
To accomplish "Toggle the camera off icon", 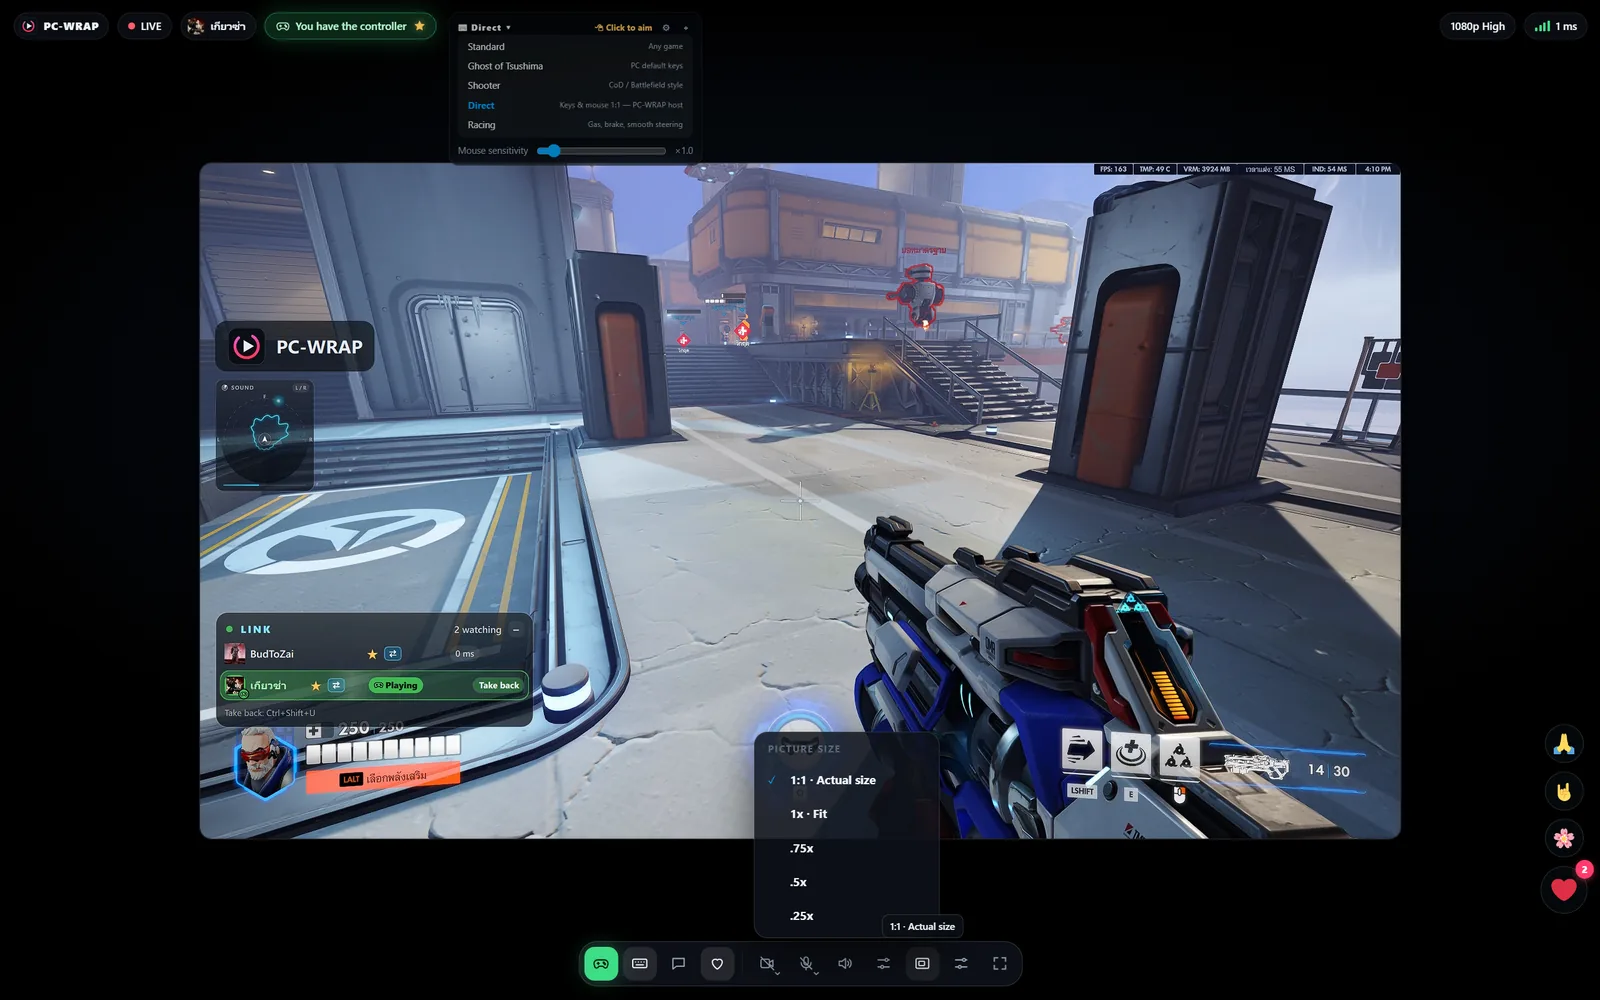I will coord(766,964).
